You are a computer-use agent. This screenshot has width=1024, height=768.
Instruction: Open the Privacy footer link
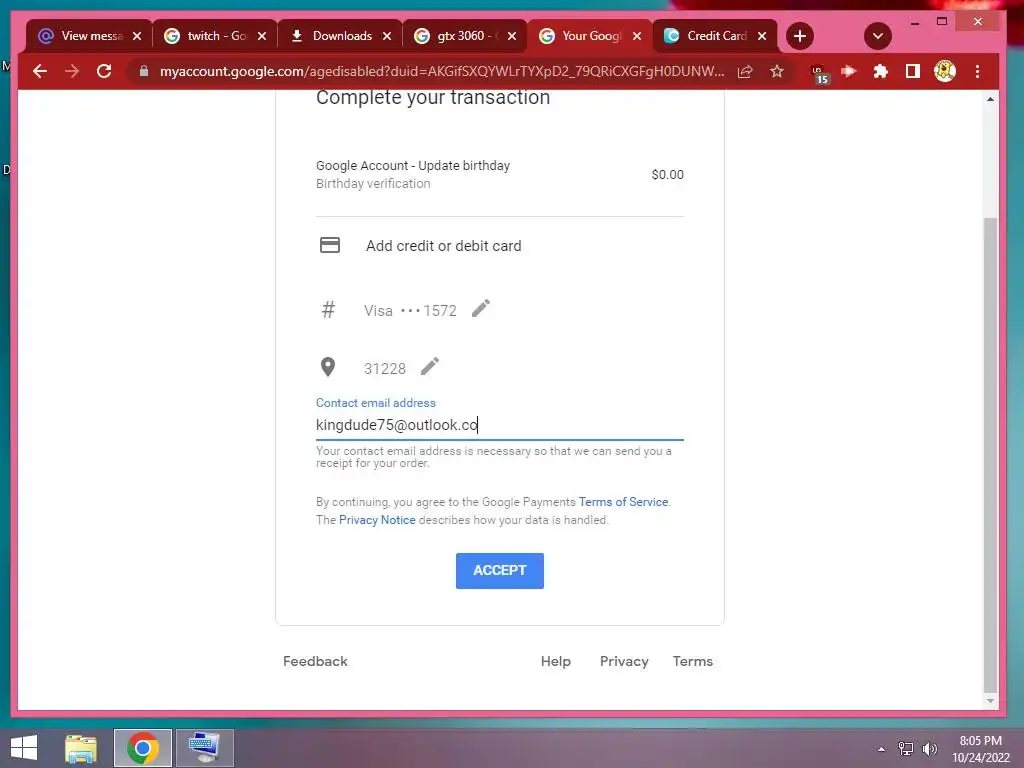624,662
